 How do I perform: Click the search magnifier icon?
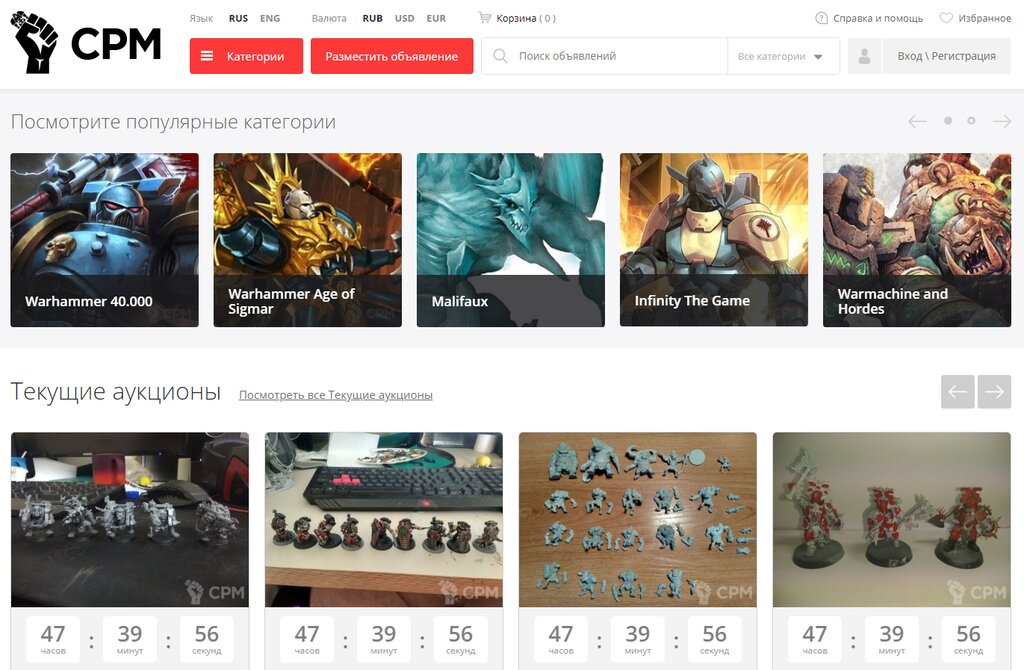click(500, 56)
